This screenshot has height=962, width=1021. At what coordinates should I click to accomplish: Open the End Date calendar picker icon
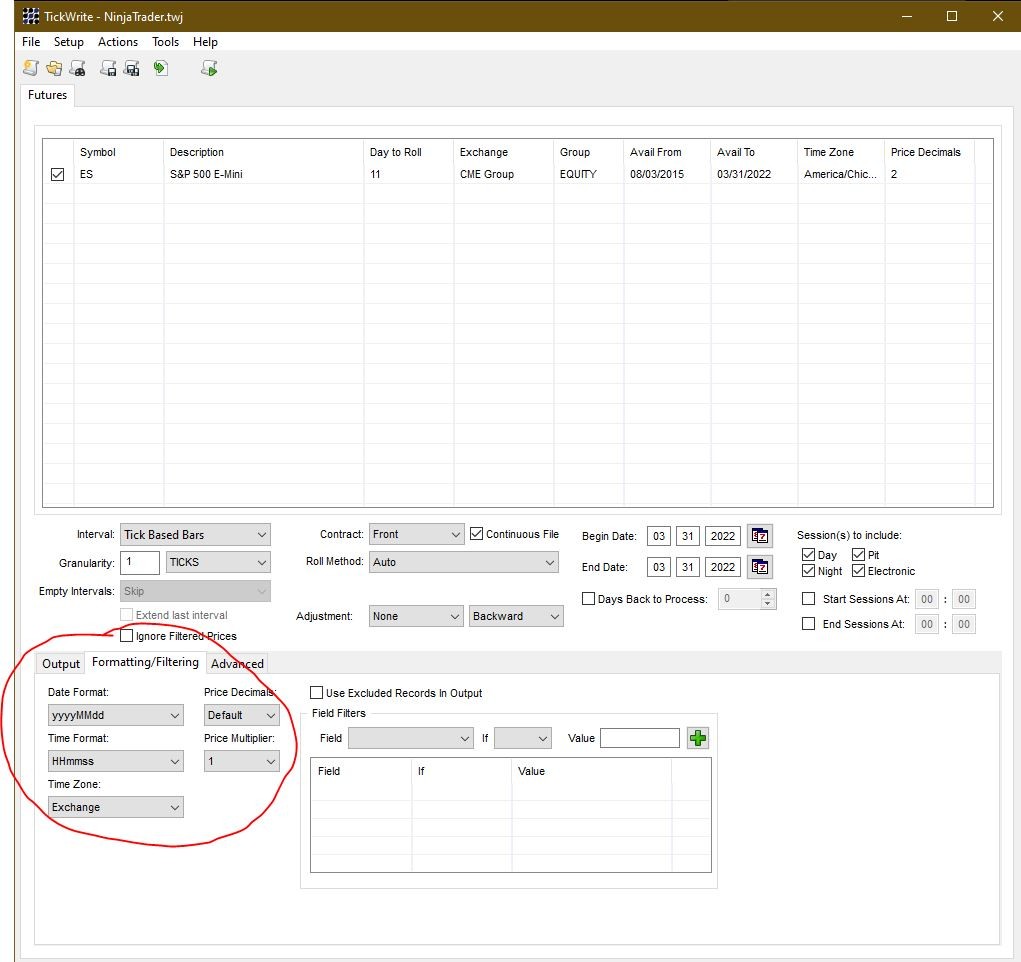click(x=759, y=567)
